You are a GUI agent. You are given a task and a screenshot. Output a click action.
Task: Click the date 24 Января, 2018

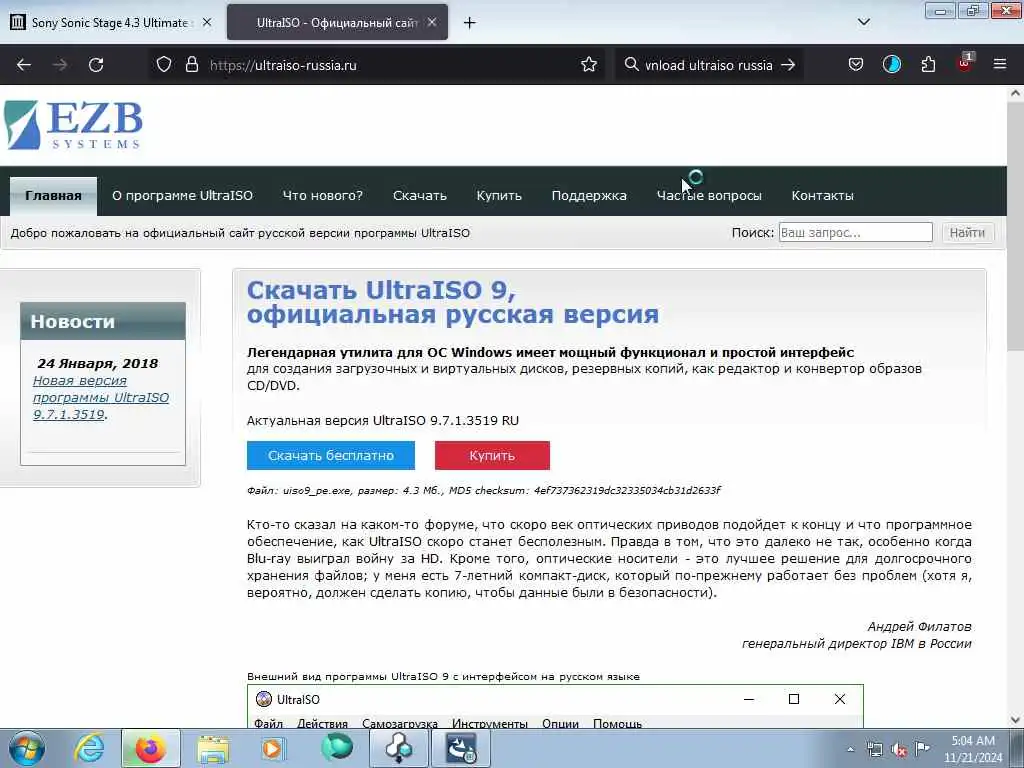(x=97, y=363)
